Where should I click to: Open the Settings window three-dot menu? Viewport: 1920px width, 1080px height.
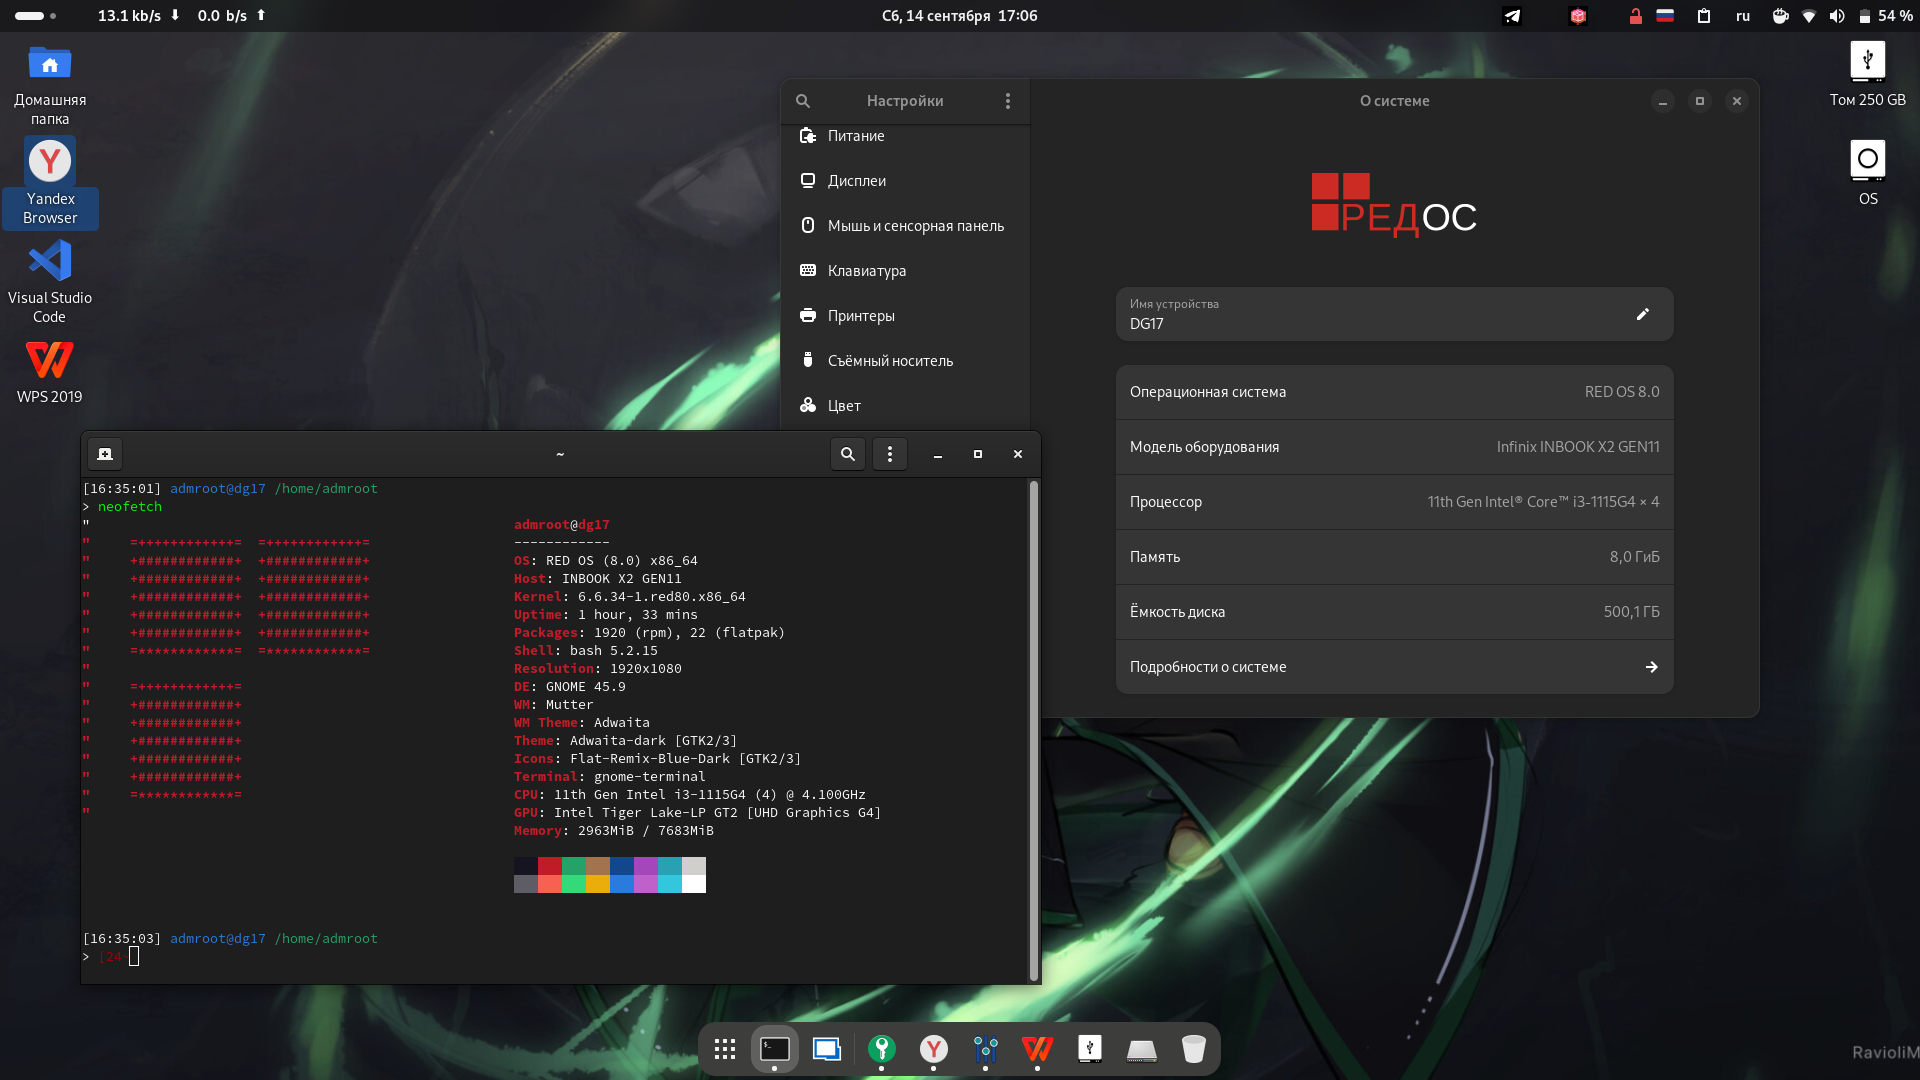click(x=1008, y=101)
